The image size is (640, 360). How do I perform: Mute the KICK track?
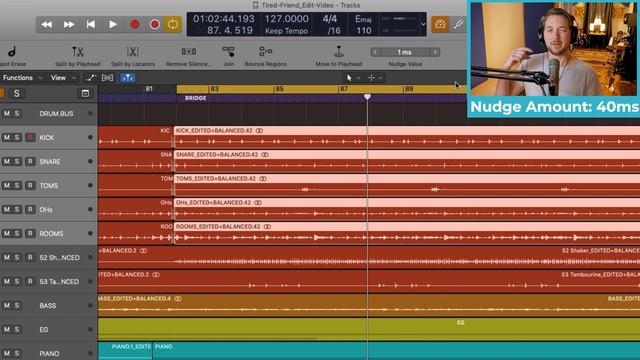(7, 138)
